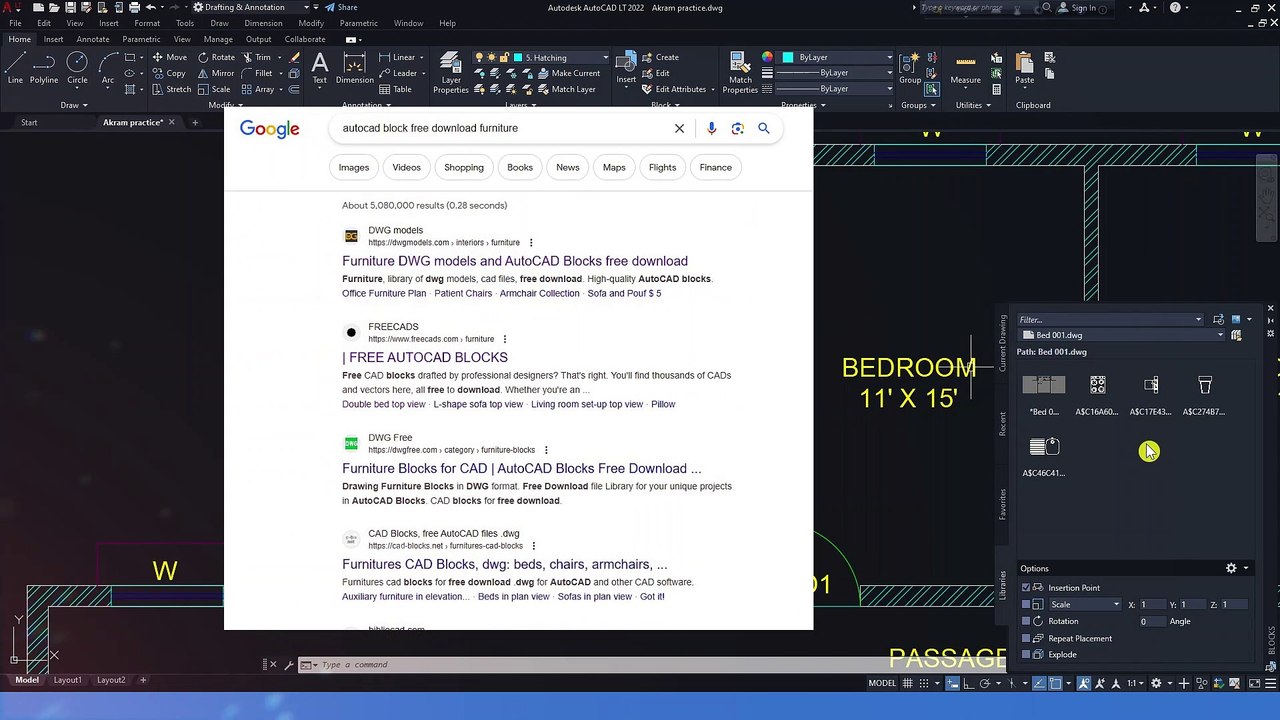Screen dimensions: 1280x720
Task: Click the Google Videos filter chip
Action: [x=407, y=167]
